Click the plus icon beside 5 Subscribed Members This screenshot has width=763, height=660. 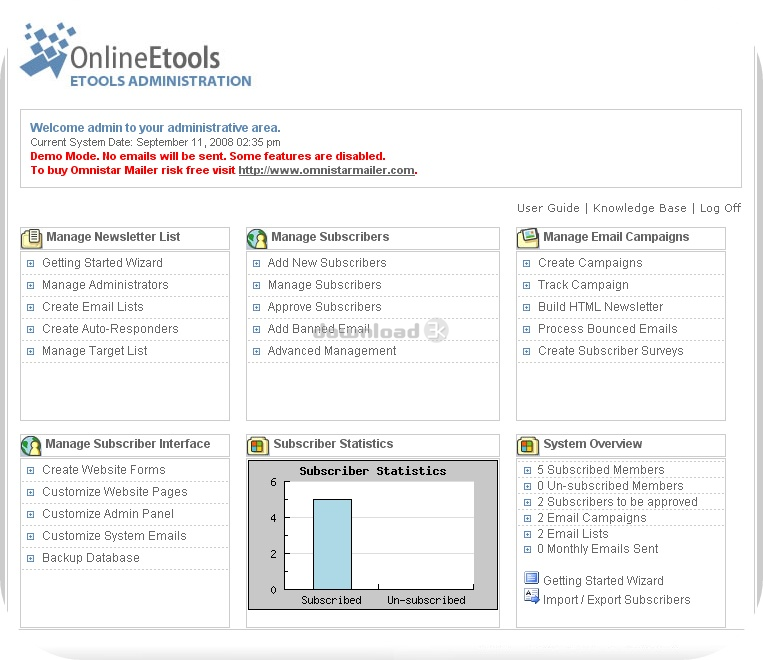point(527,470)
